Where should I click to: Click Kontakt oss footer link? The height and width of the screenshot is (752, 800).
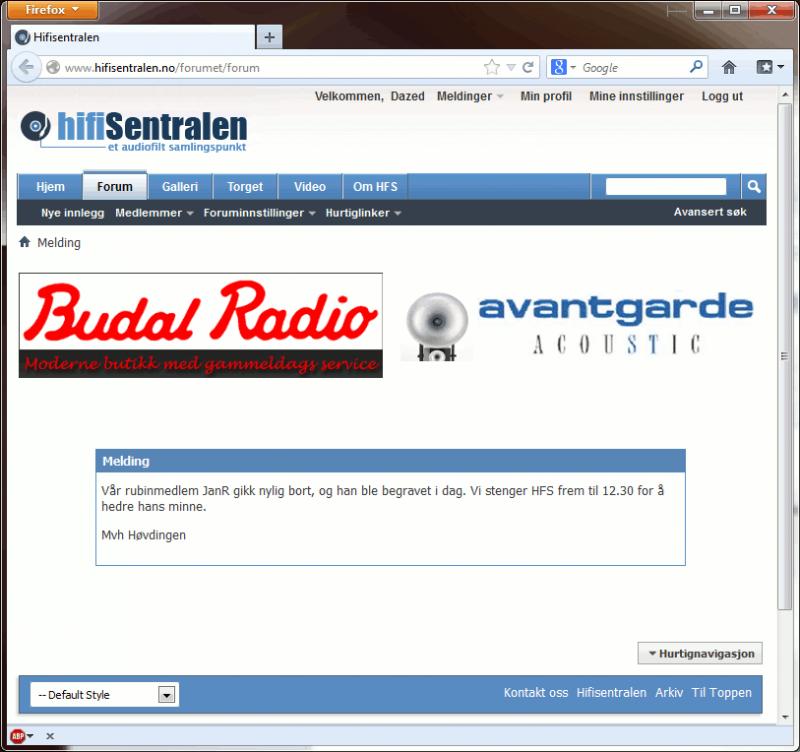536,692
